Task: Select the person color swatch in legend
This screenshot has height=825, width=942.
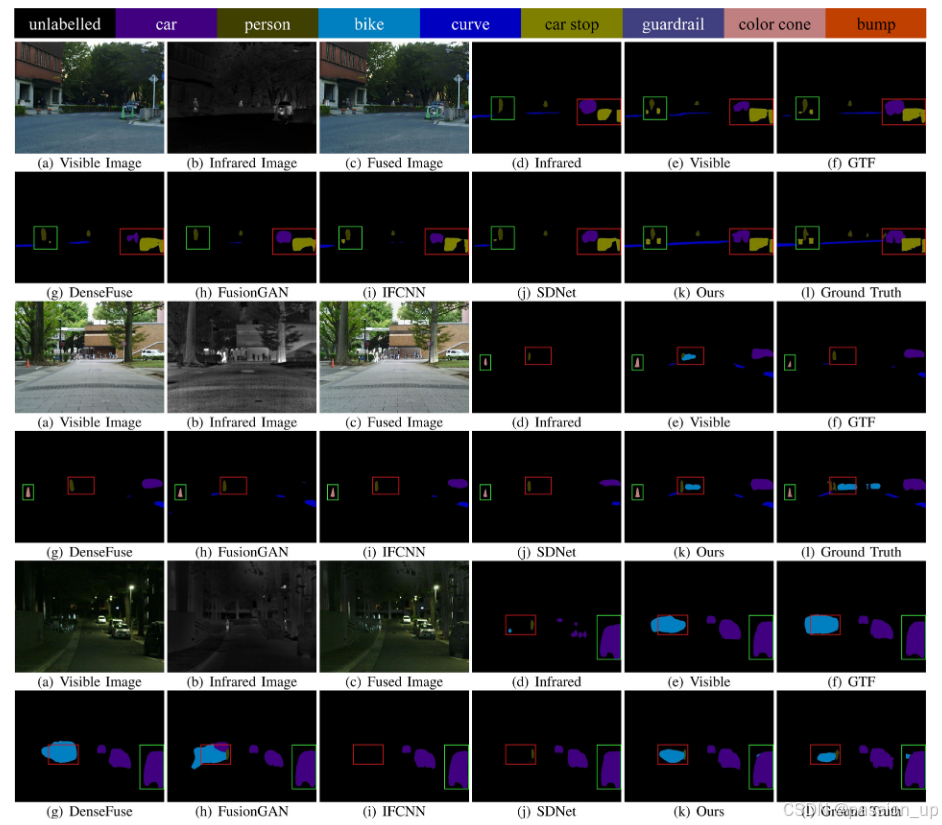Action: 267,23
